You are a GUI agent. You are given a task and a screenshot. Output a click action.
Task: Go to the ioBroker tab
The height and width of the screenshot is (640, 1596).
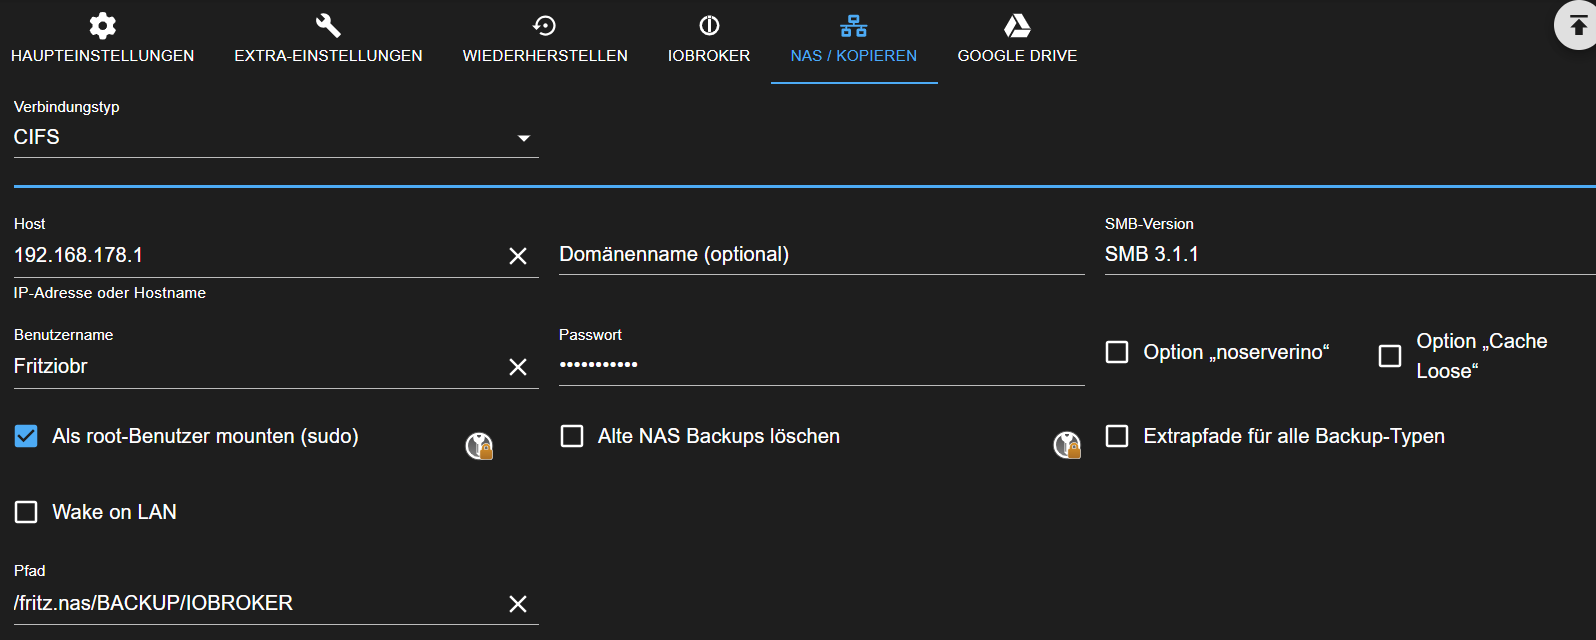(709, 41)
